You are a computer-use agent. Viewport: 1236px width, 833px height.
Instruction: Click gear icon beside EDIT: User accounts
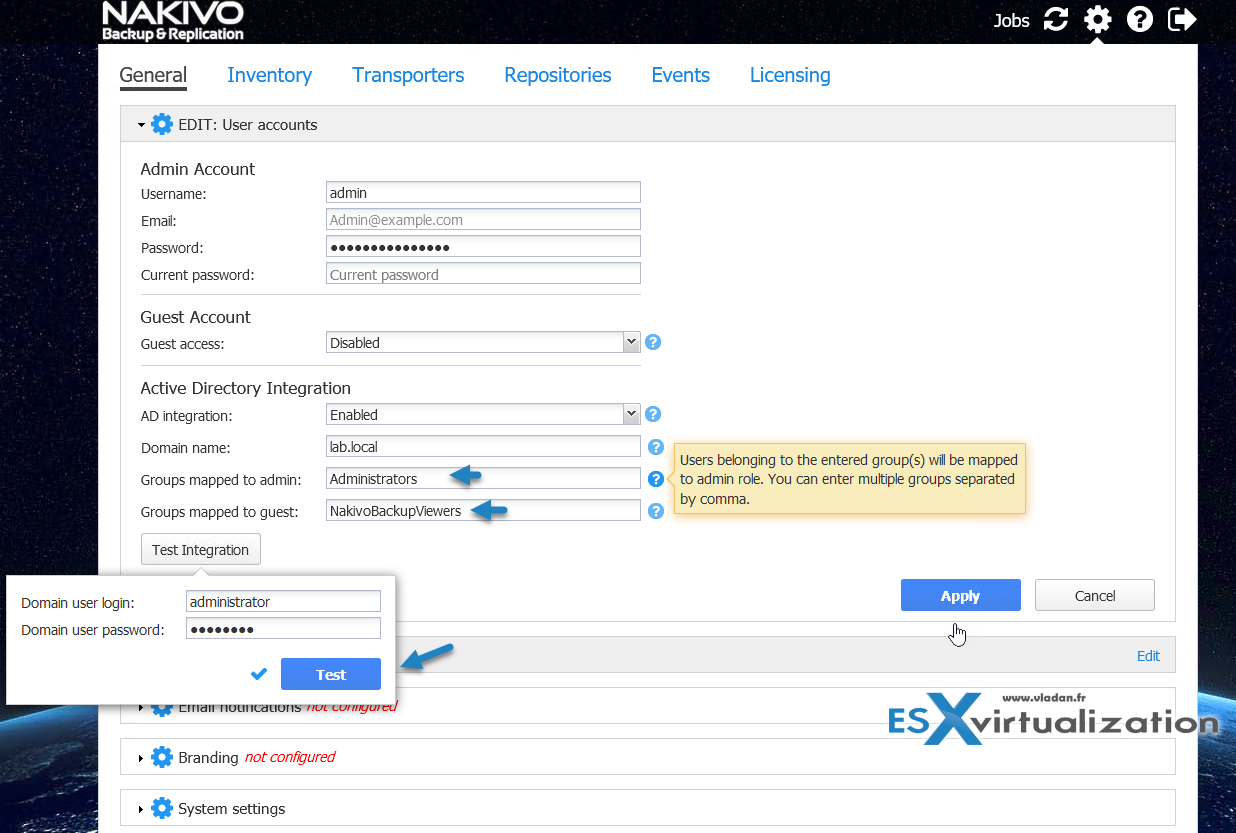coord(162,125)
